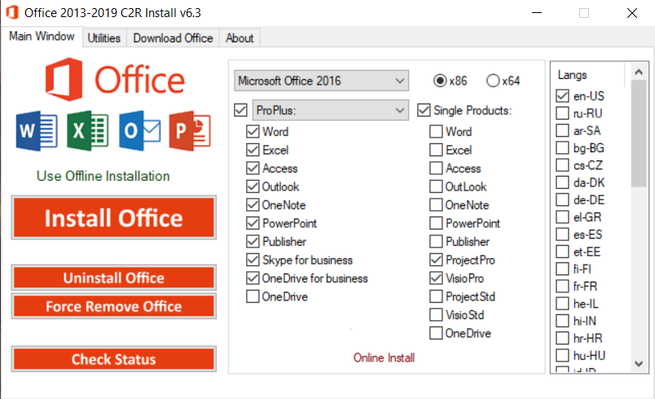Open the Download Office tab
The width and height of the screenshot is (655, 399).
pyautogui.click(x=173, y=38)
